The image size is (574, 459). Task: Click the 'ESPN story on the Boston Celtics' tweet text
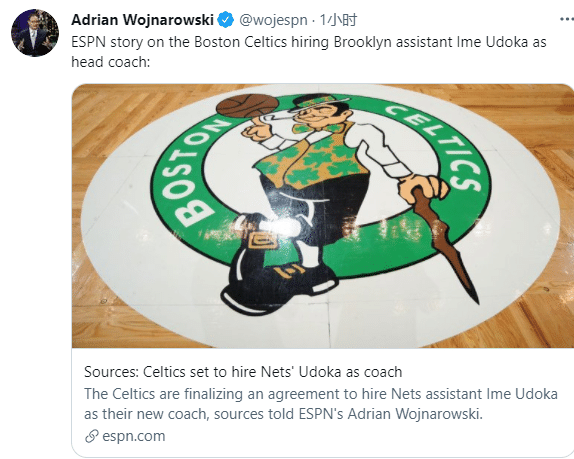point(309,42)
